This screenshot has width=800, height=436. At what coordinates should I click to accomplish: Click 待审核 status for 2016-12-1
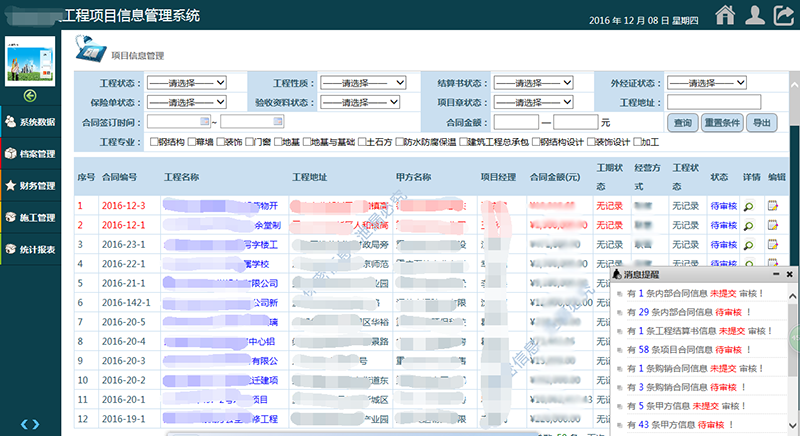[723, 225]
